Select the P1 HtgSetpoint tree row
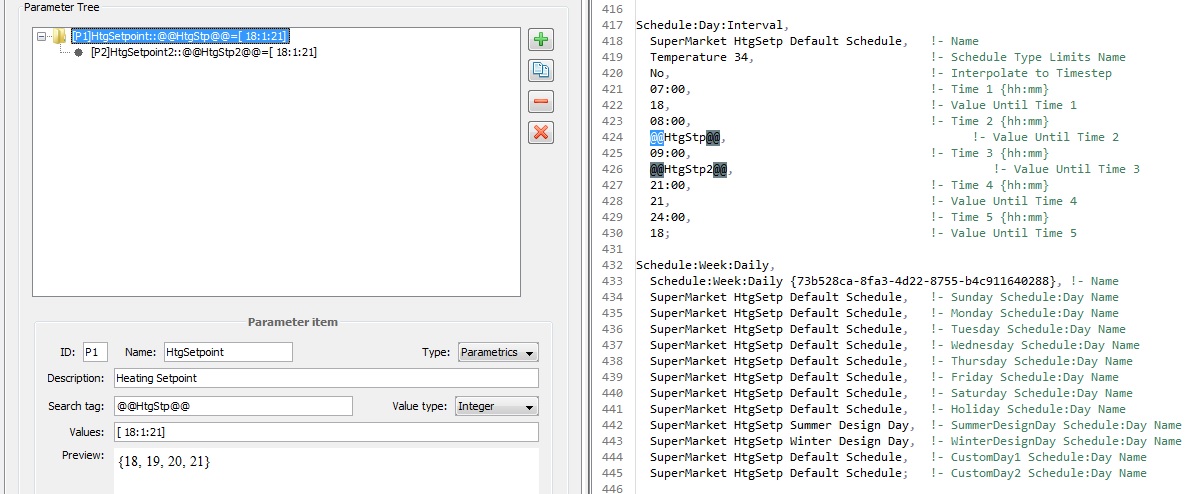Viewport: 1191px width, 494px height. tap(180, 36)
